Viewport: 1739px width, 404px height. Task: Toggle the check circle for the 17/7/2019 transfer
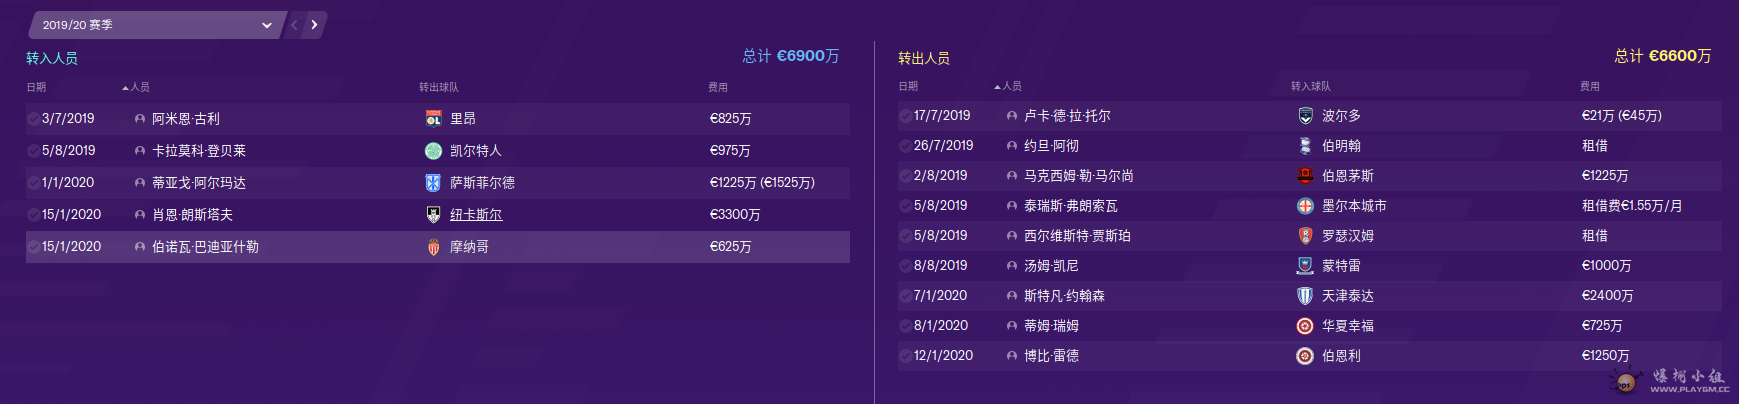point(905,116)
